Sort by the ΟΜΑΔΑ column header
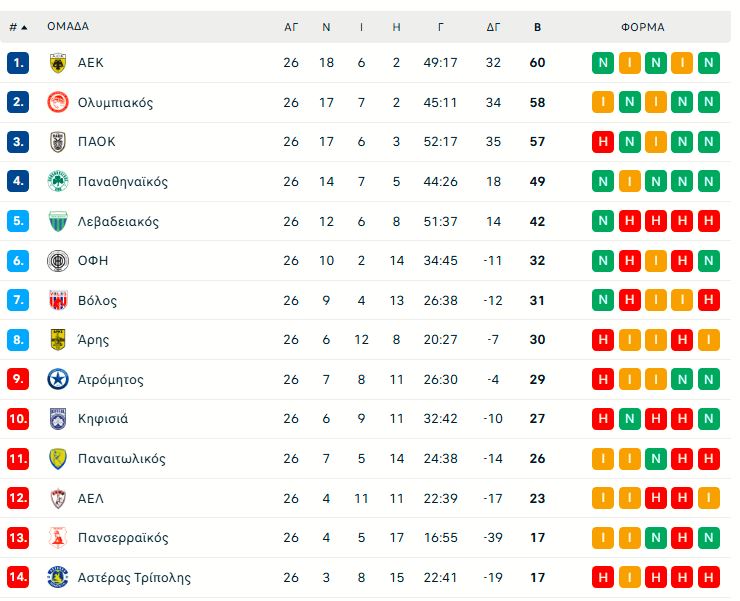Screen dimensions: 740x601 coord(68,27)
